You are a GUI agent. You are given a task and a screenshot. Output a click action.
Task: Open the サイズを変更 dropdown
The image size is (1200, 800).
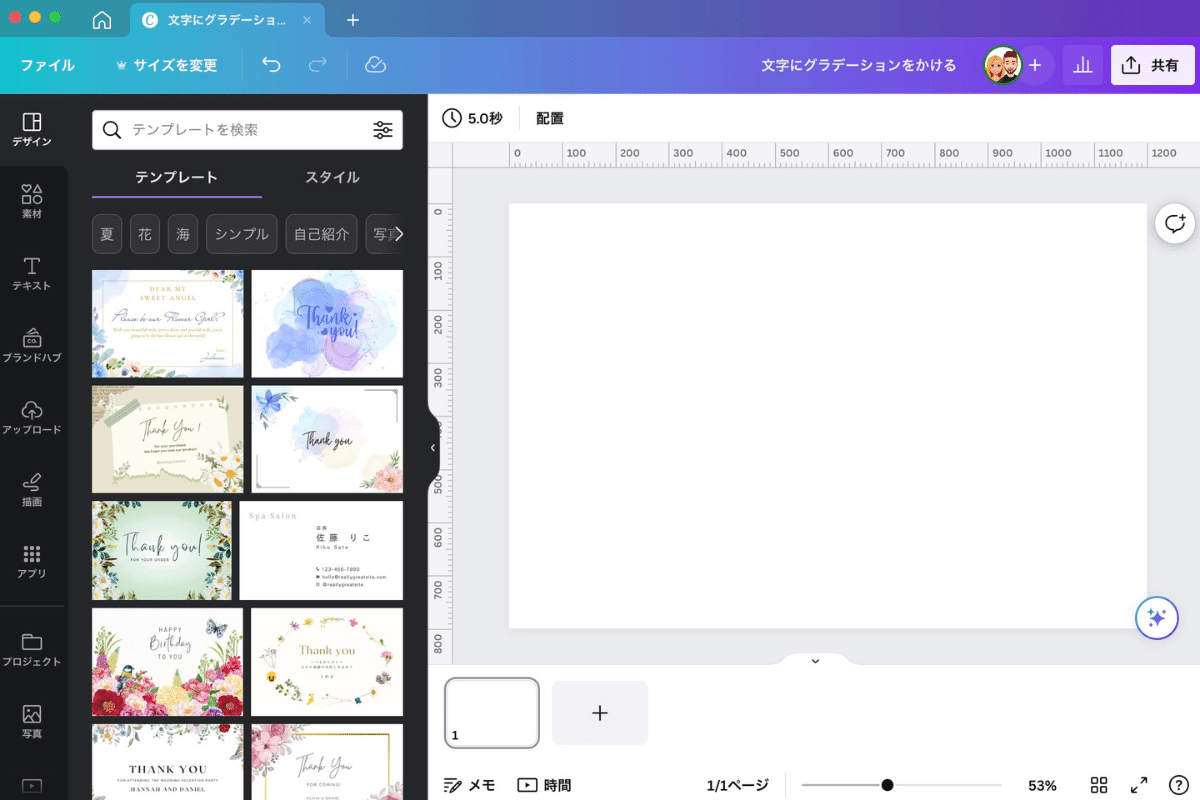point(178,65)
